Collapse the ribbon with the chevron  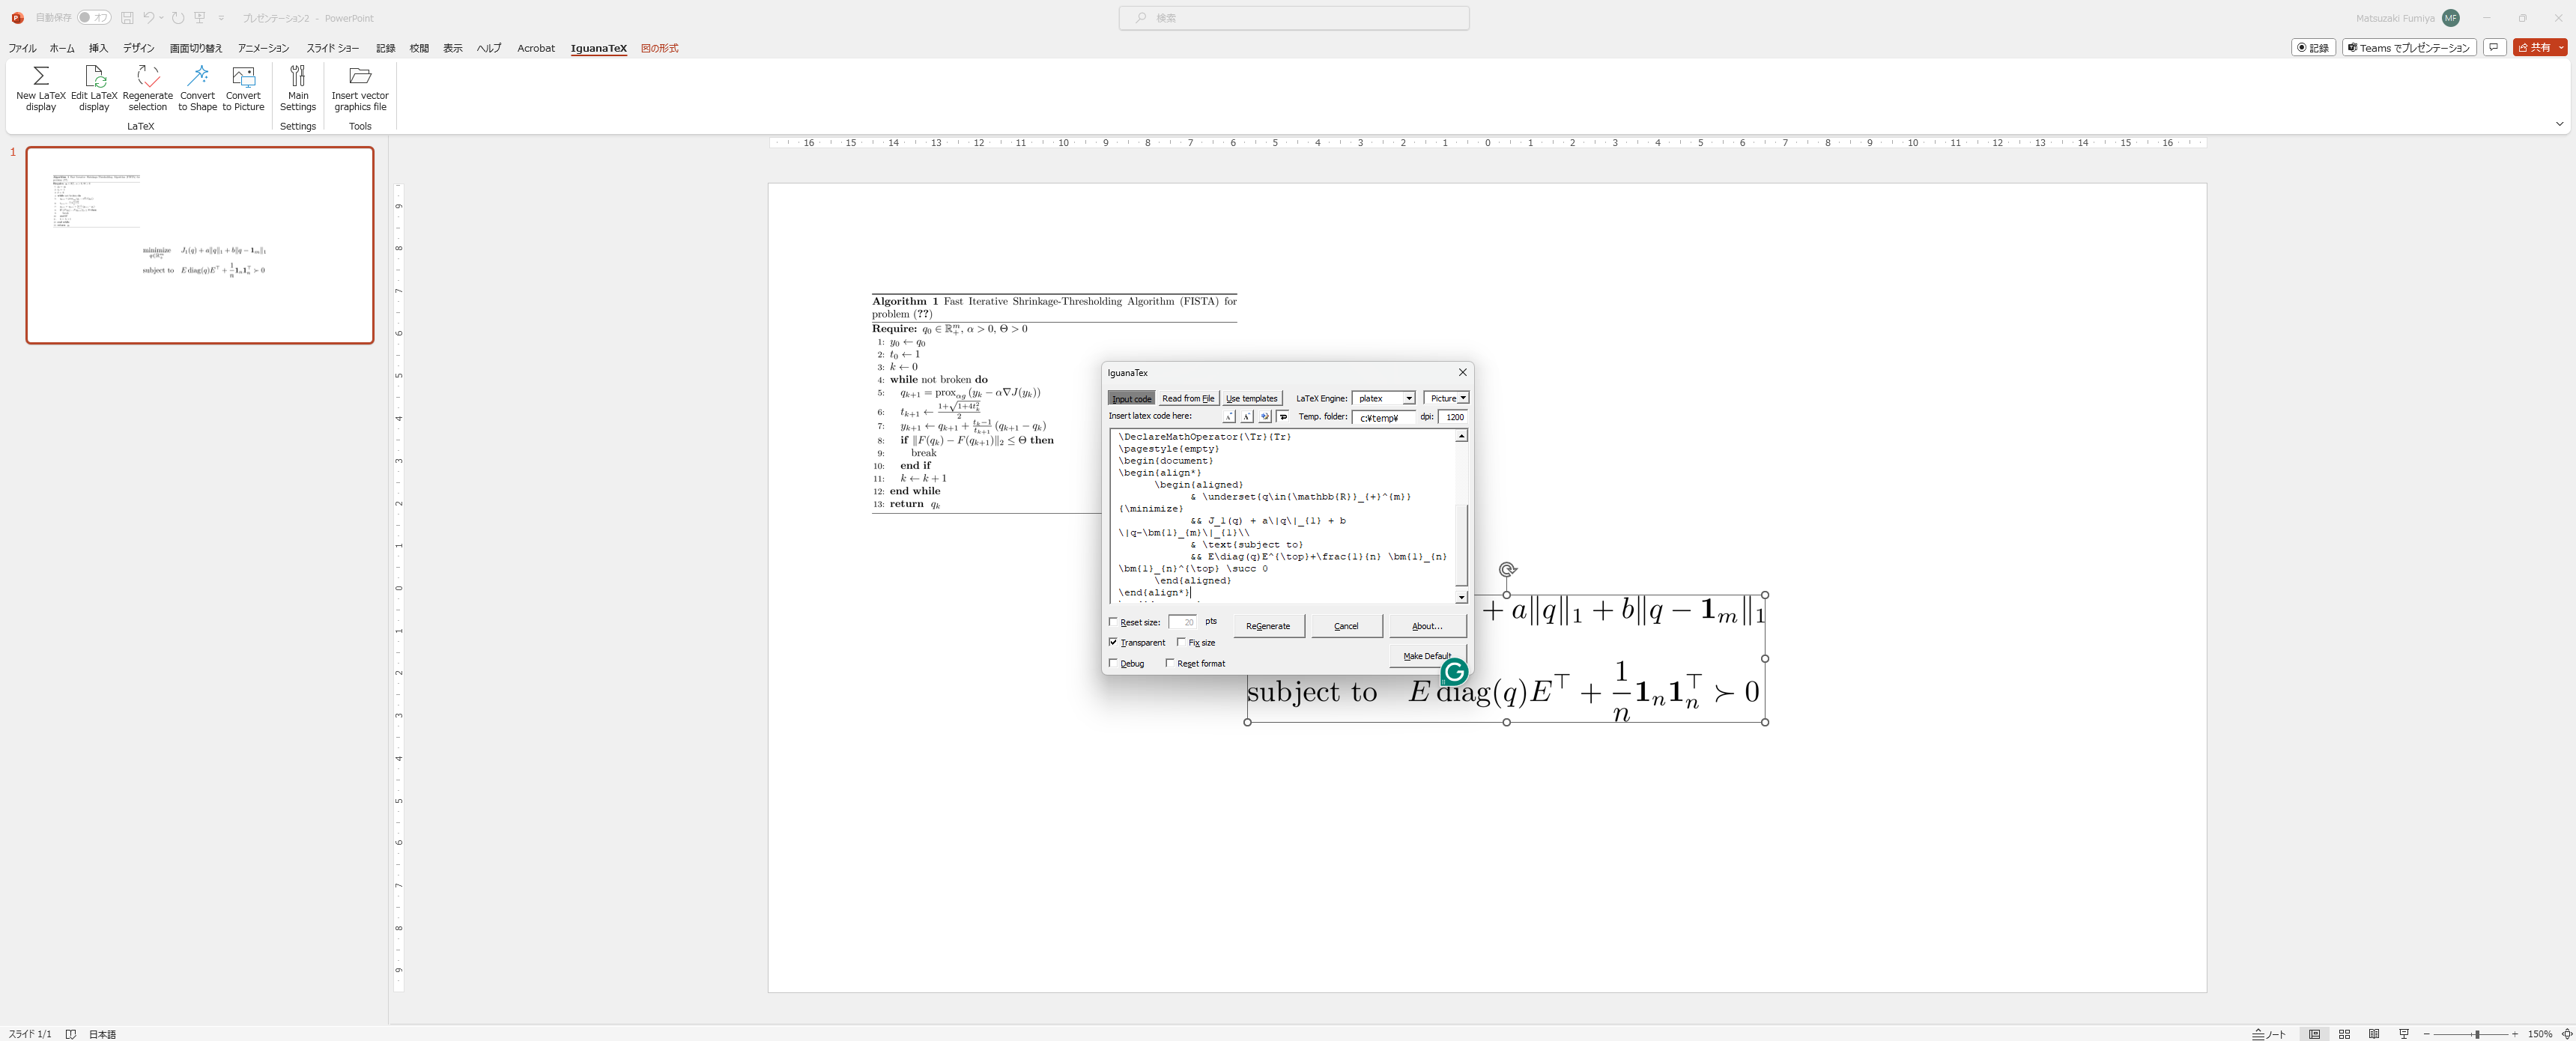pos(2559,123)
